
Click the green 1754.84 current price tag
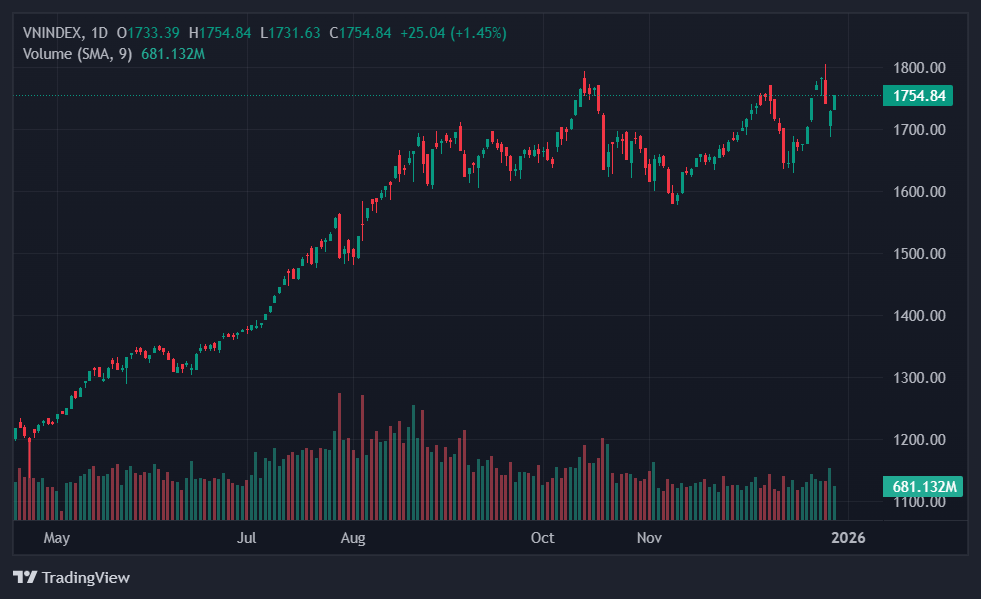(917, 96)
